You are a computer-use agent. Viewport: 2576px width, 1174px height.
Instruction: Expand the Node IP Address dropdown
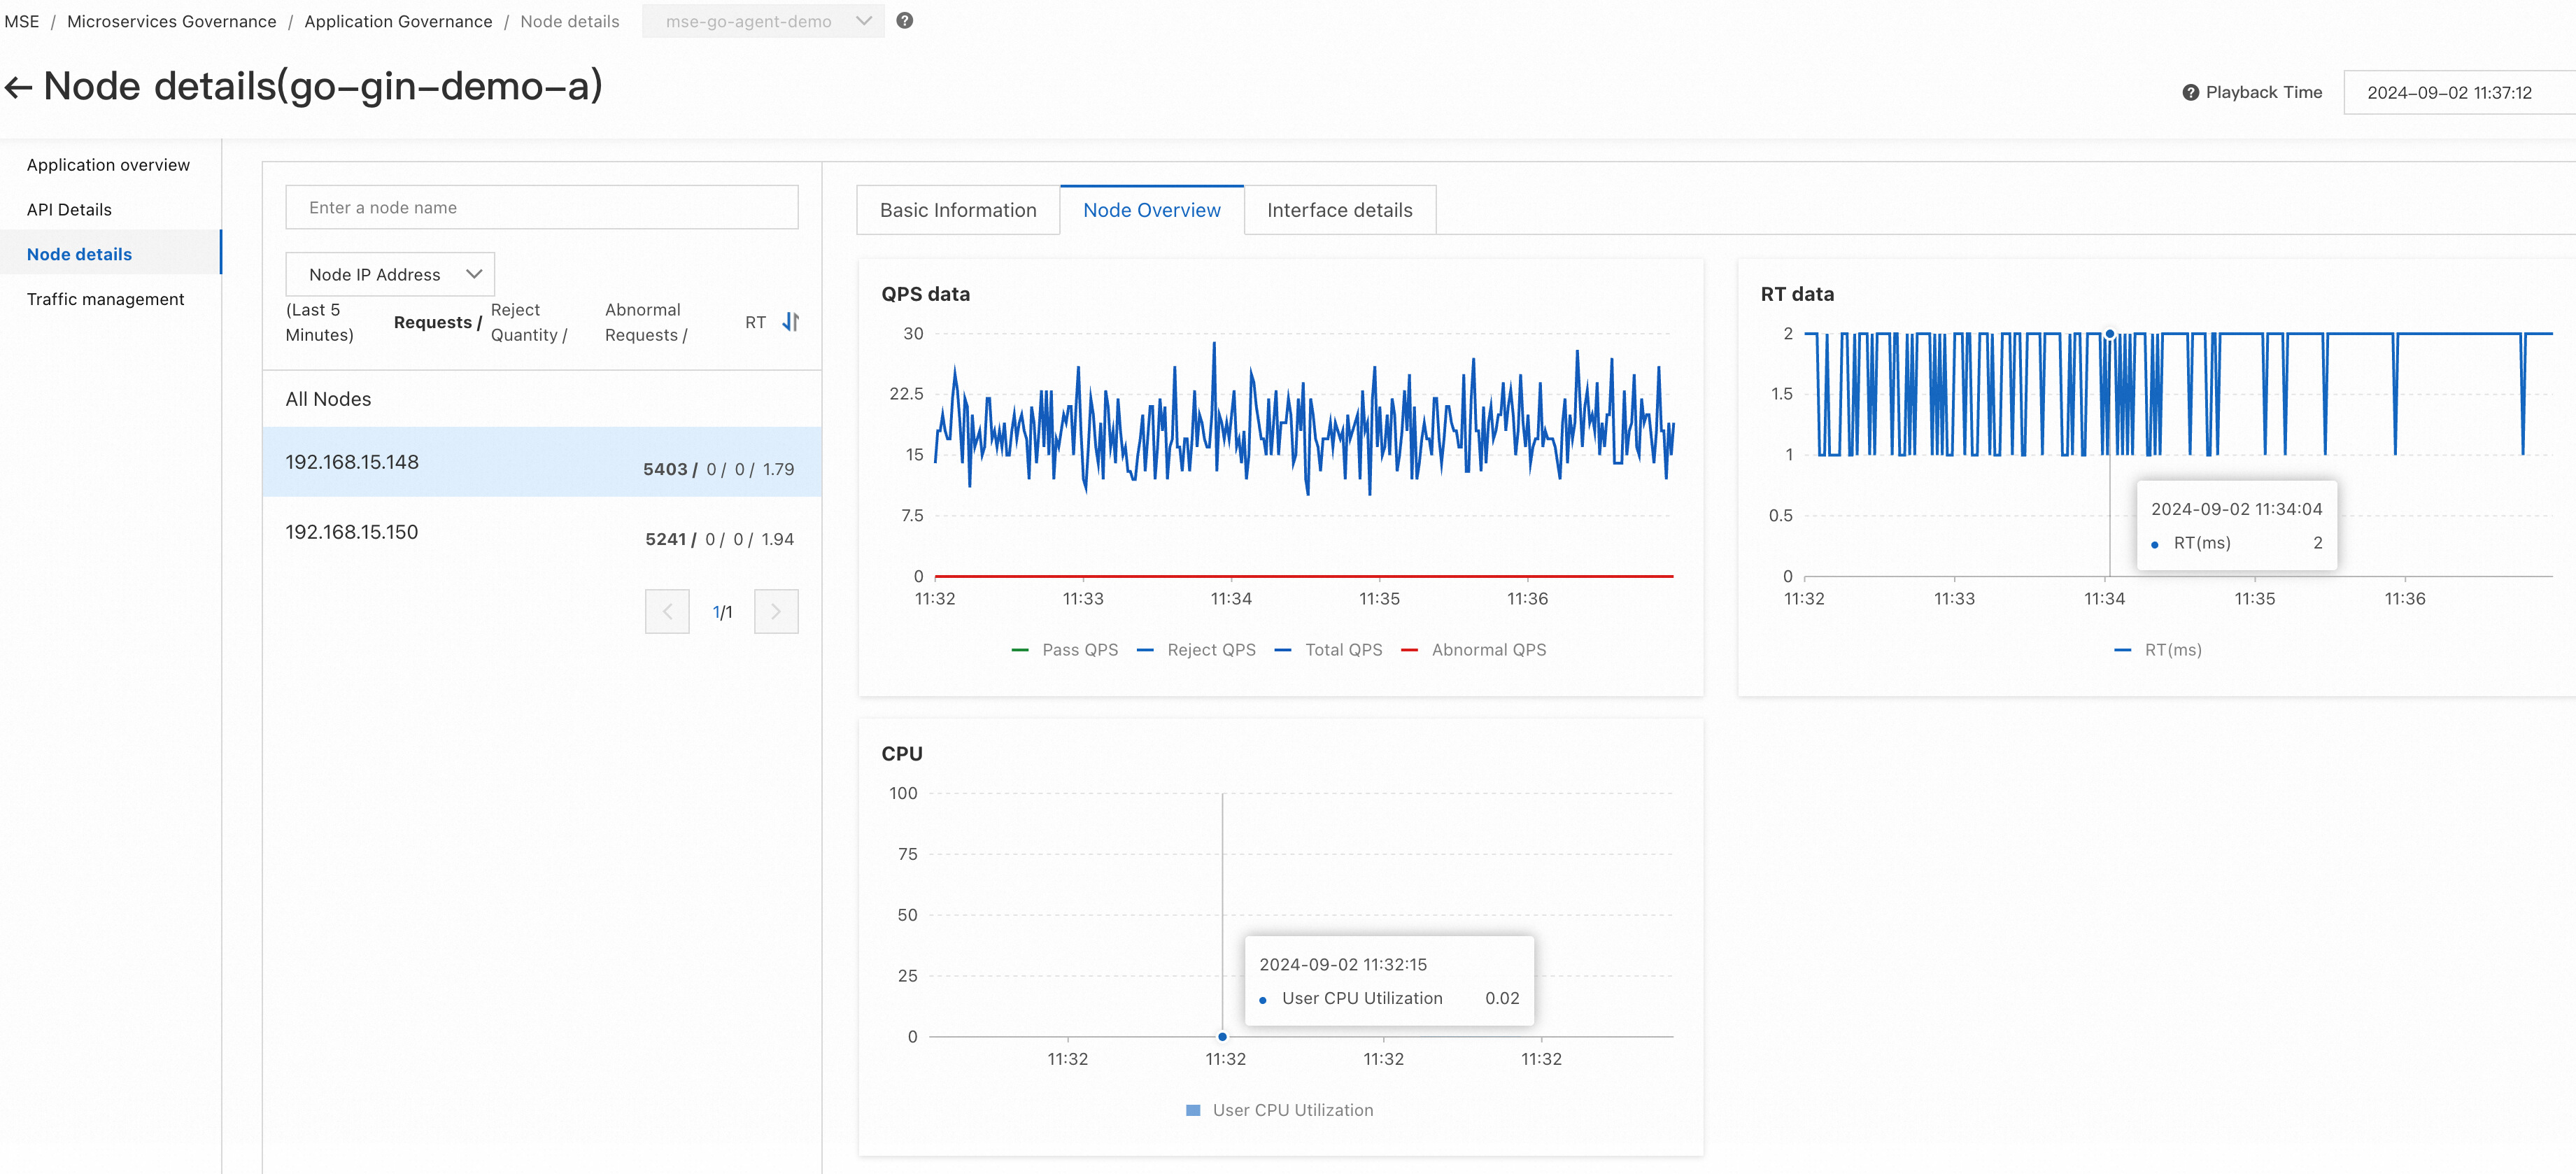click(x=390, y=274)
